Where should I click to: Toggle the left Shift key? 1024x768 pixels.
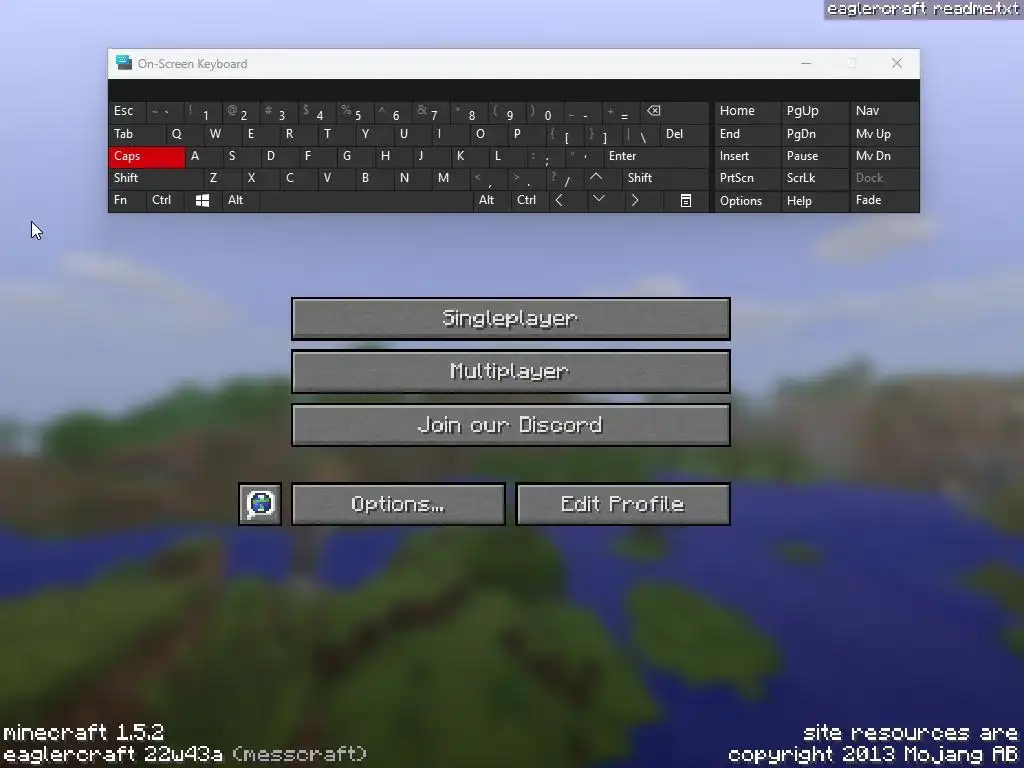(x=157, y=178)
